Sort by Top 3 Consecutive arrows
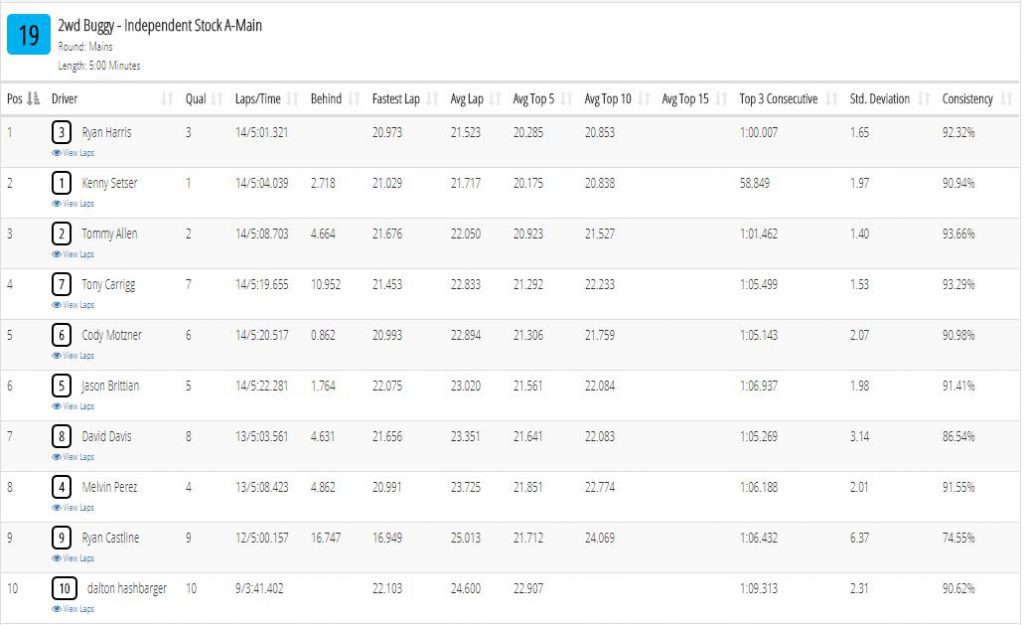 832,99
